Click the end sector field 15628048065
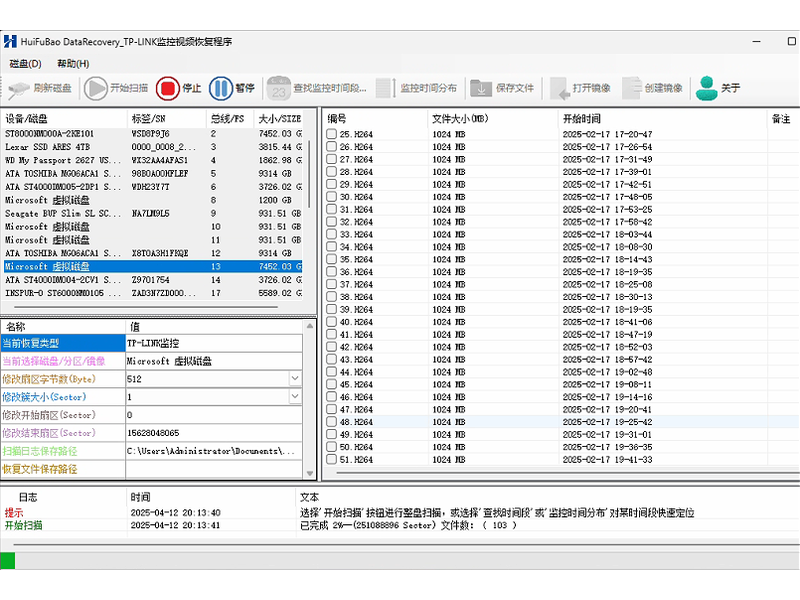 pyautogui.click(x=214, y=433)
